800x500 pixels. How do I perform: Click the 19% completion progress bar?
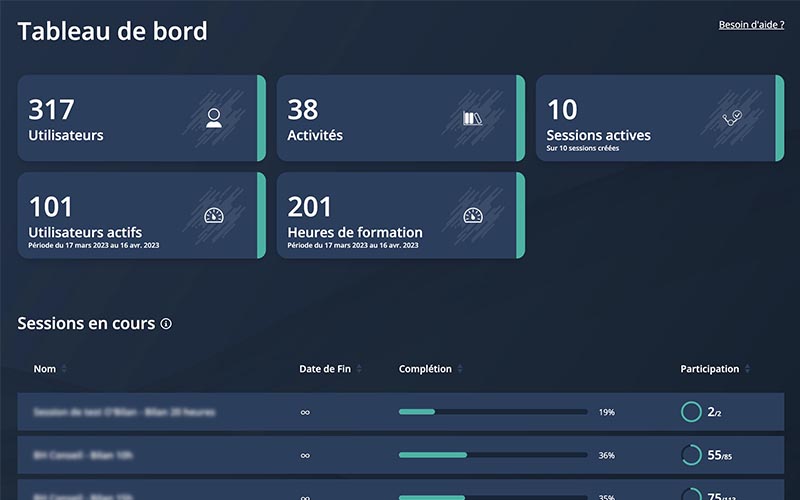493,412
